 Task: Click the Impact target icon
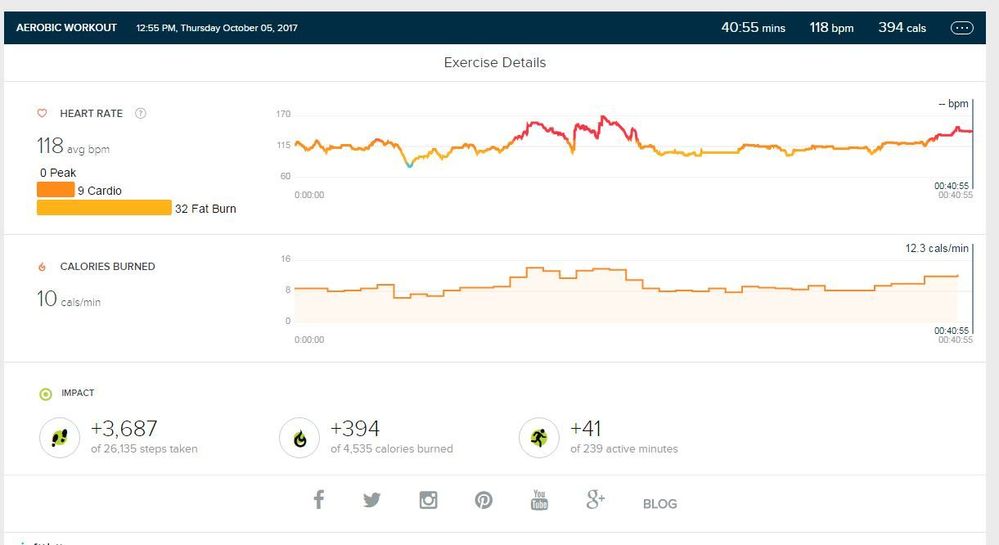45,393
